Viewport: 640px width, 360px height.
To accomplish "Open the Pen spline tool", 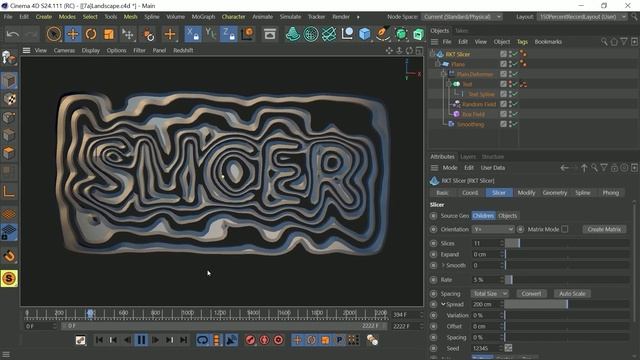I will point(382,34).
